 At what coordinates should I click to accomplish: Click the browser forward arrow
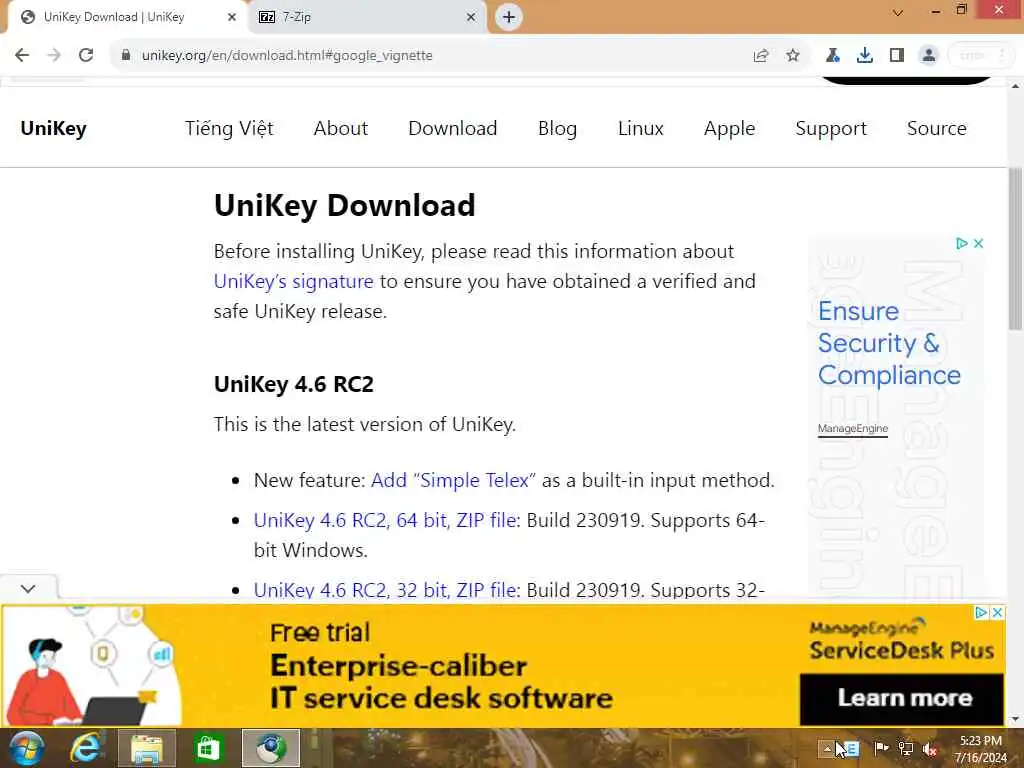coord(54,56)
